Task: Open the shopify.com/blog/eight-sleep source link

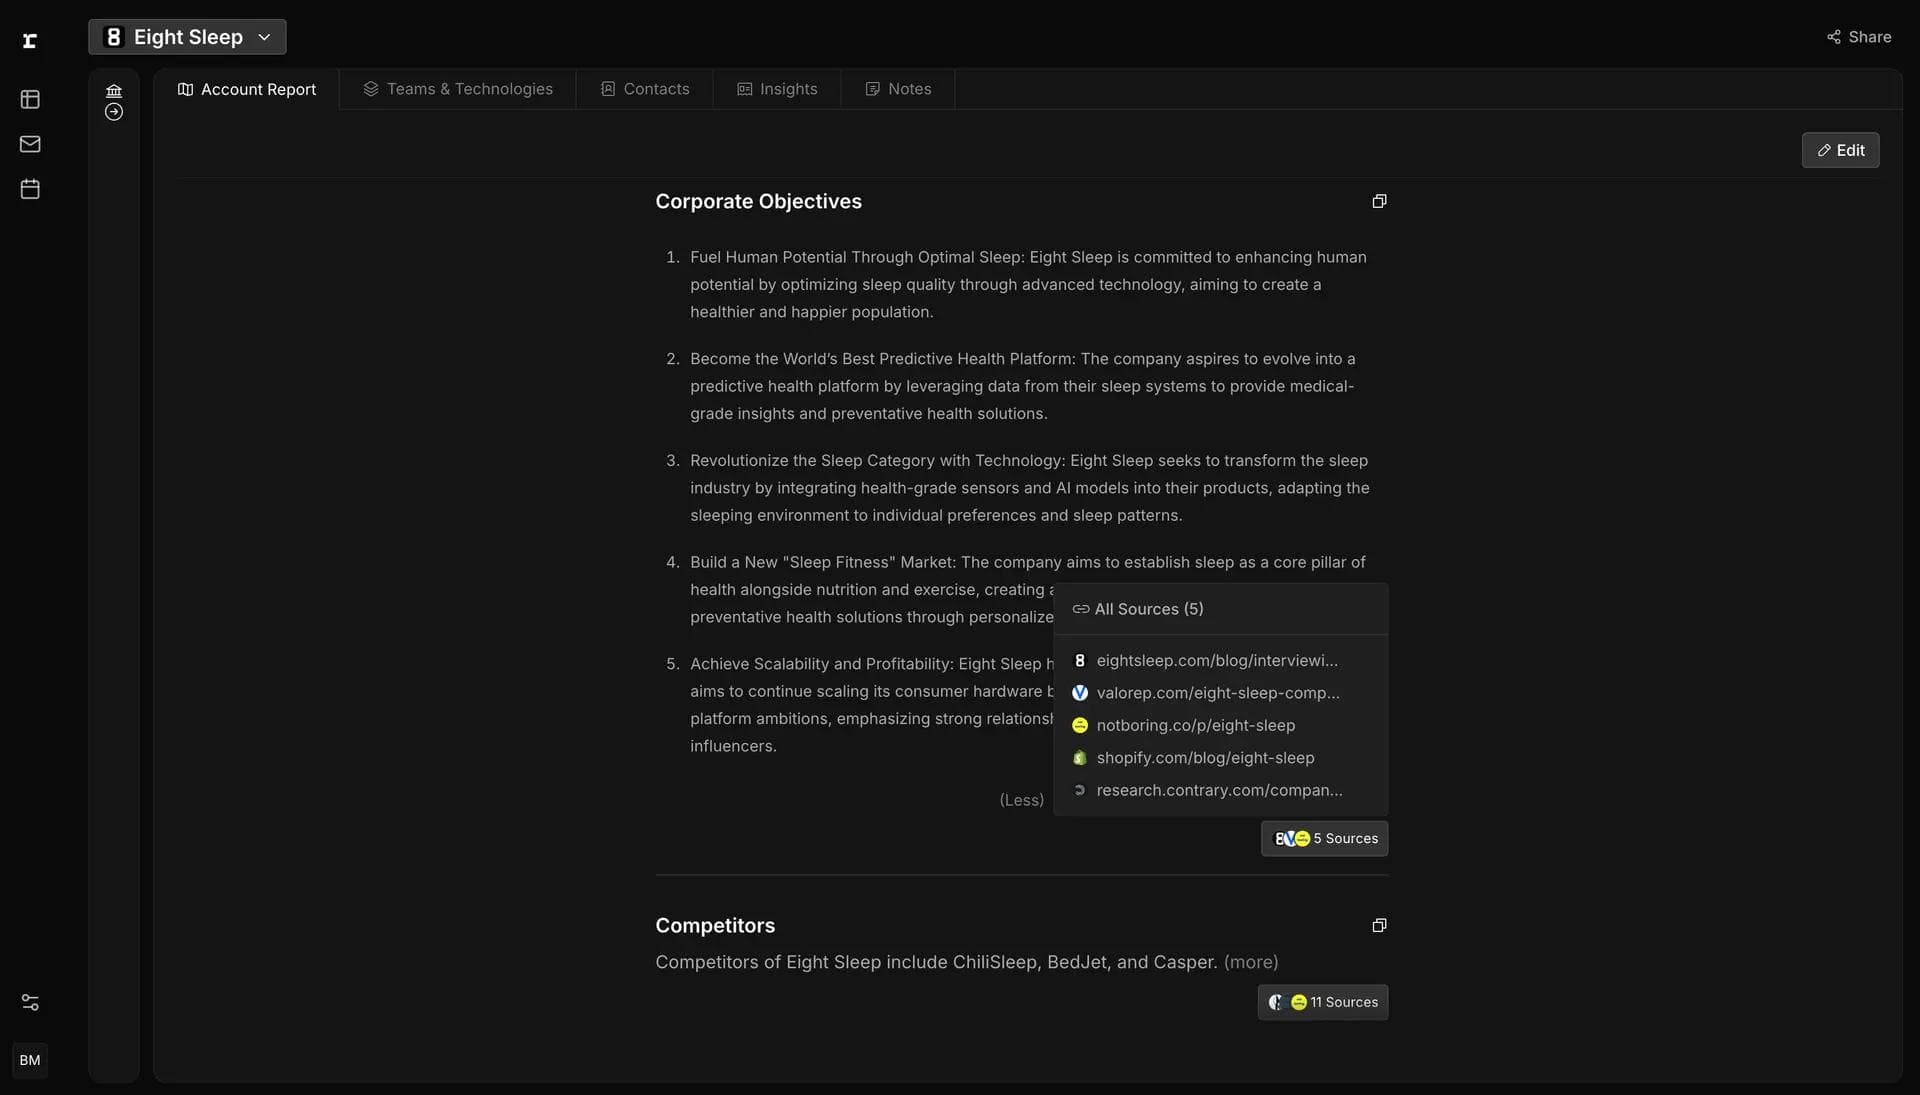Action: pyautogui.click(x=1205, y=758)
